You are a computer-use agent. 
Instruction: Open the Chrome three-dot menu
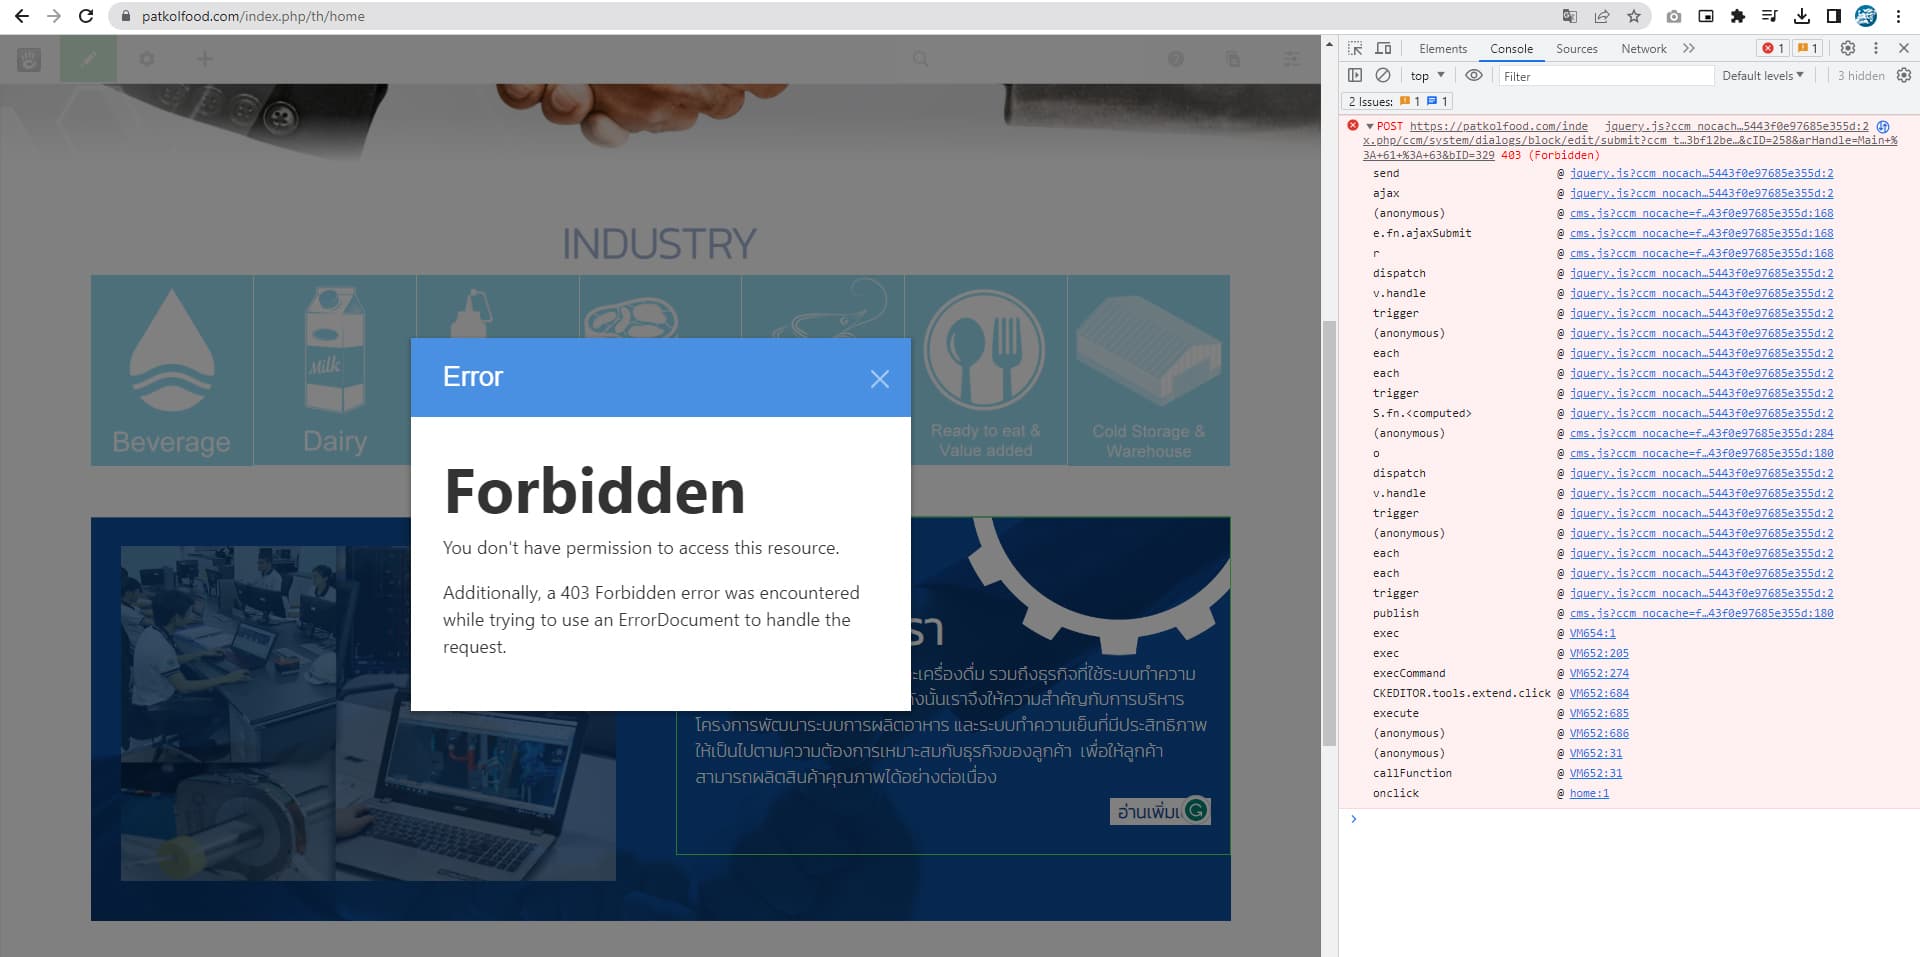pos(1898,16)
